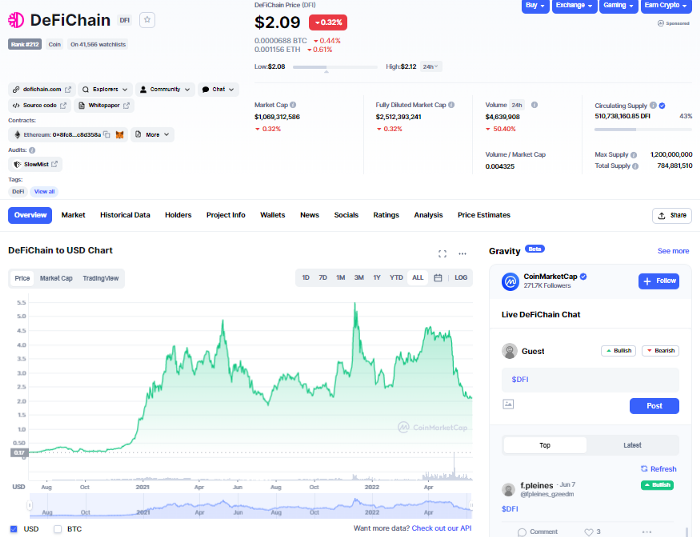Switch chart to Price view

click(22, 279)
